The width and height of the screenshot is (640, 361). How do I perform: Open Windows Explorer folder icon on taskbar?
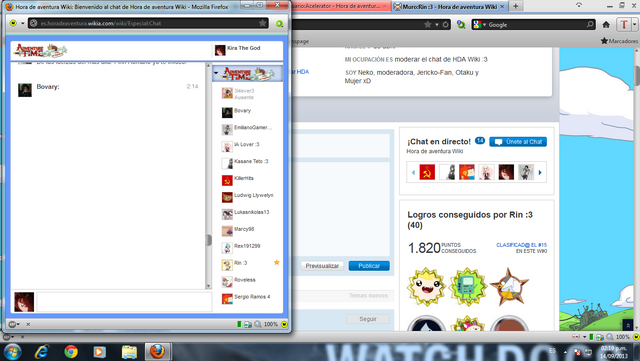[129, 351]
